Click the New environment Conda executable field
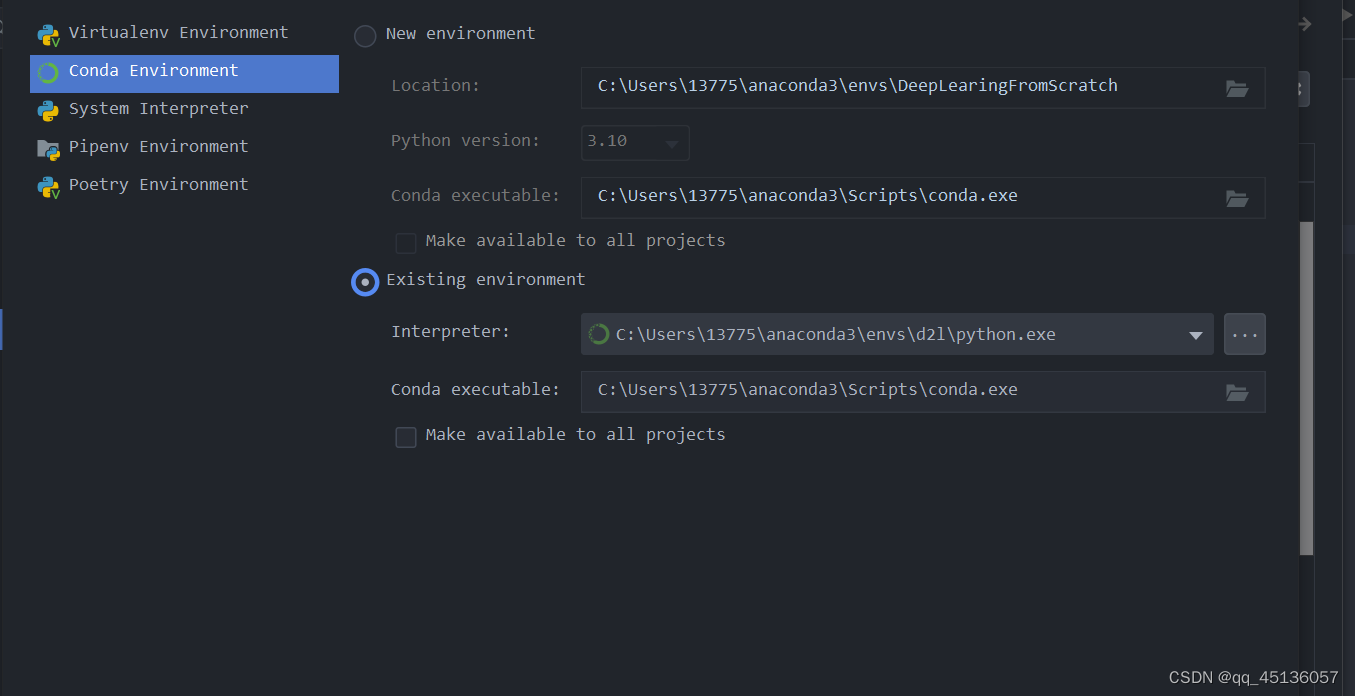1355x696 pixels. [x=923, y=198]
